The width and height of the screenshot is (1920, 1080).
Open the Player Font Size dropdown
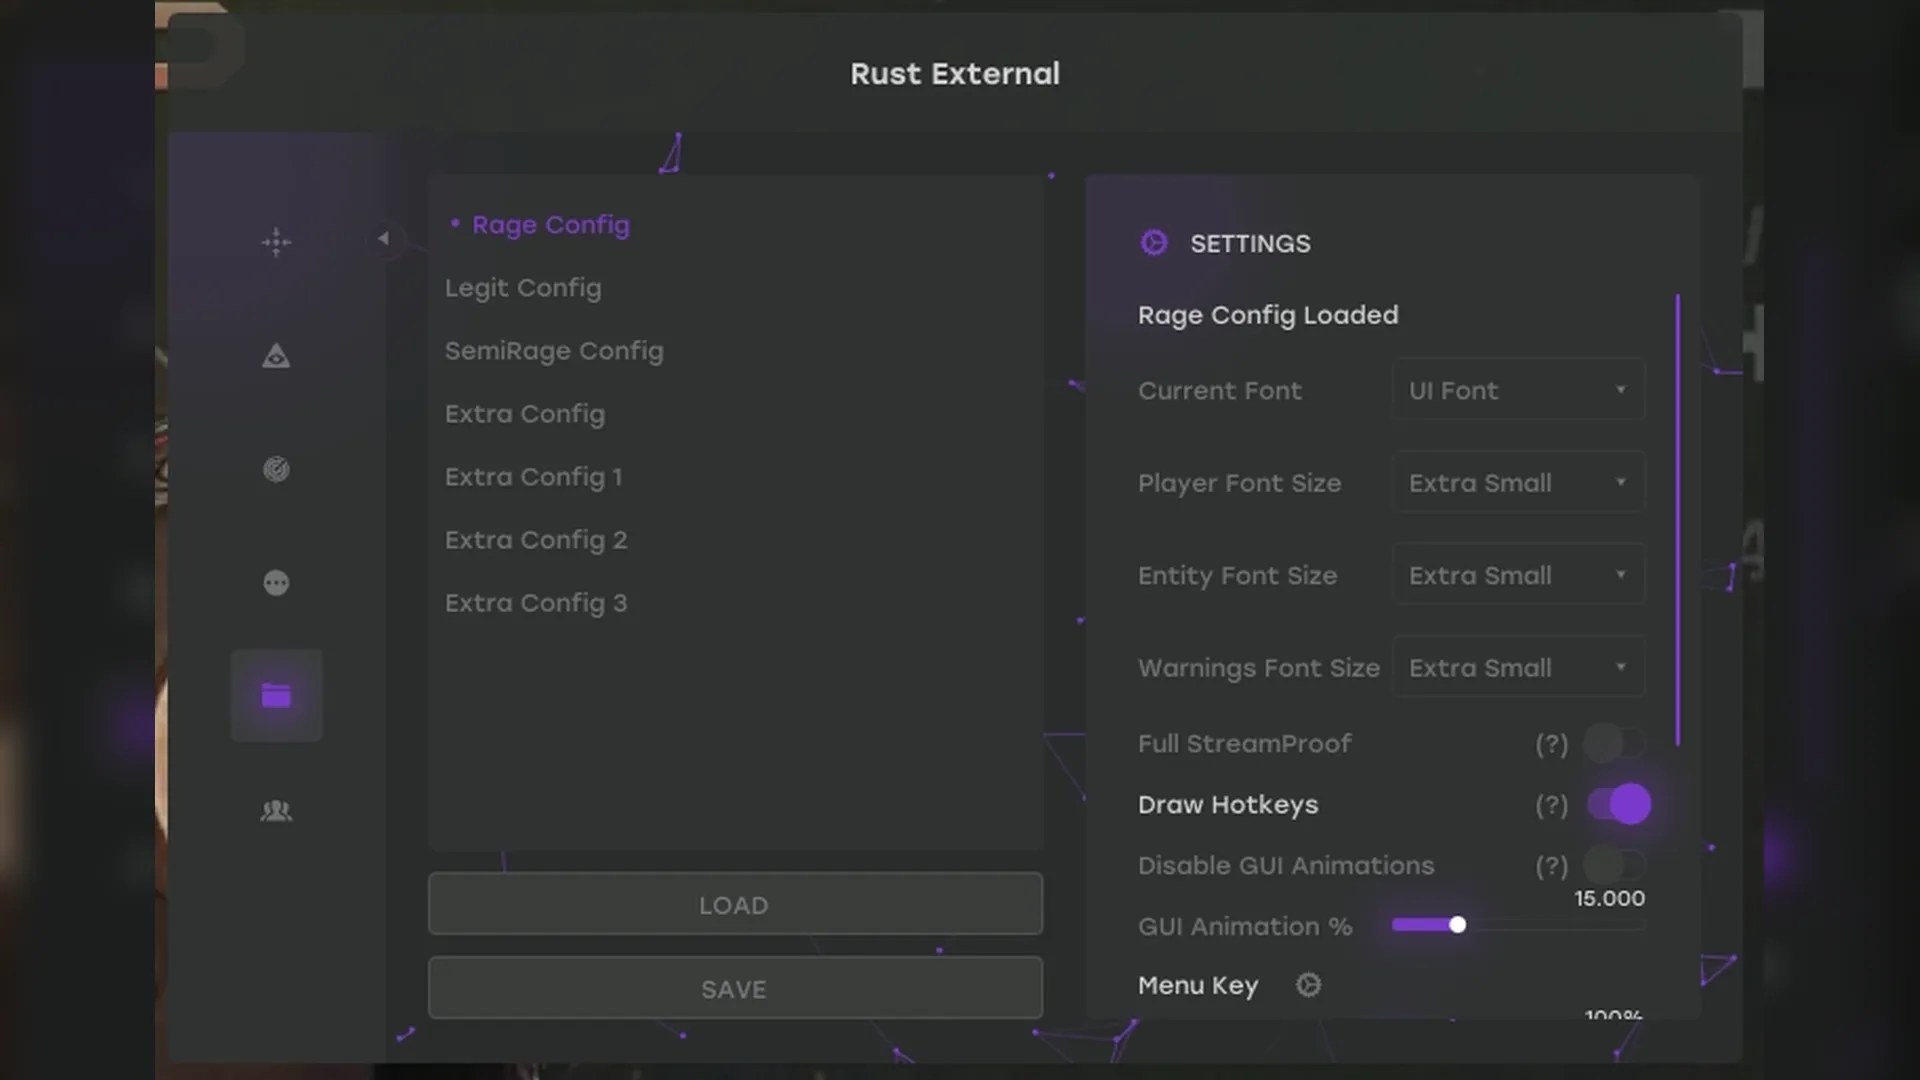click(x=1518, y=482)
